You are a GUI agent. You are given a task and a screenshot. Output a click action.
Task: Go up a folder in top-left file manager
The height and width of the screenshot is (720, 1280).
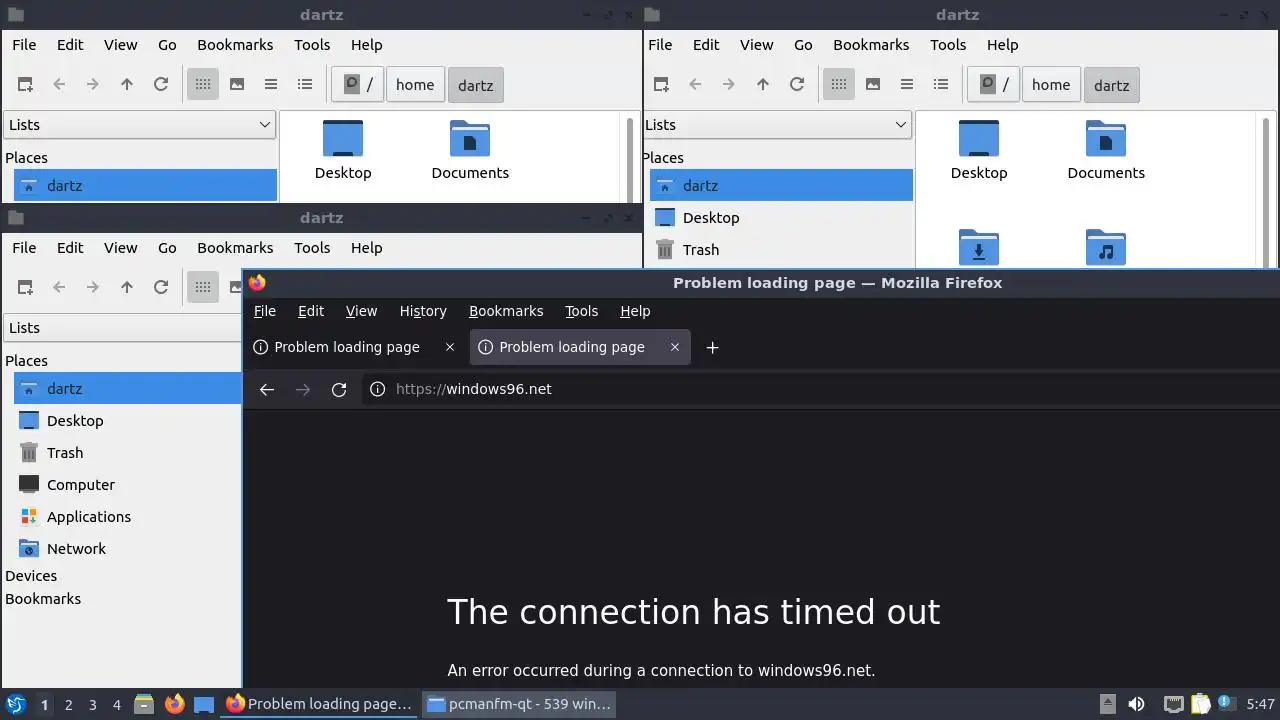(x=127, y=85)
